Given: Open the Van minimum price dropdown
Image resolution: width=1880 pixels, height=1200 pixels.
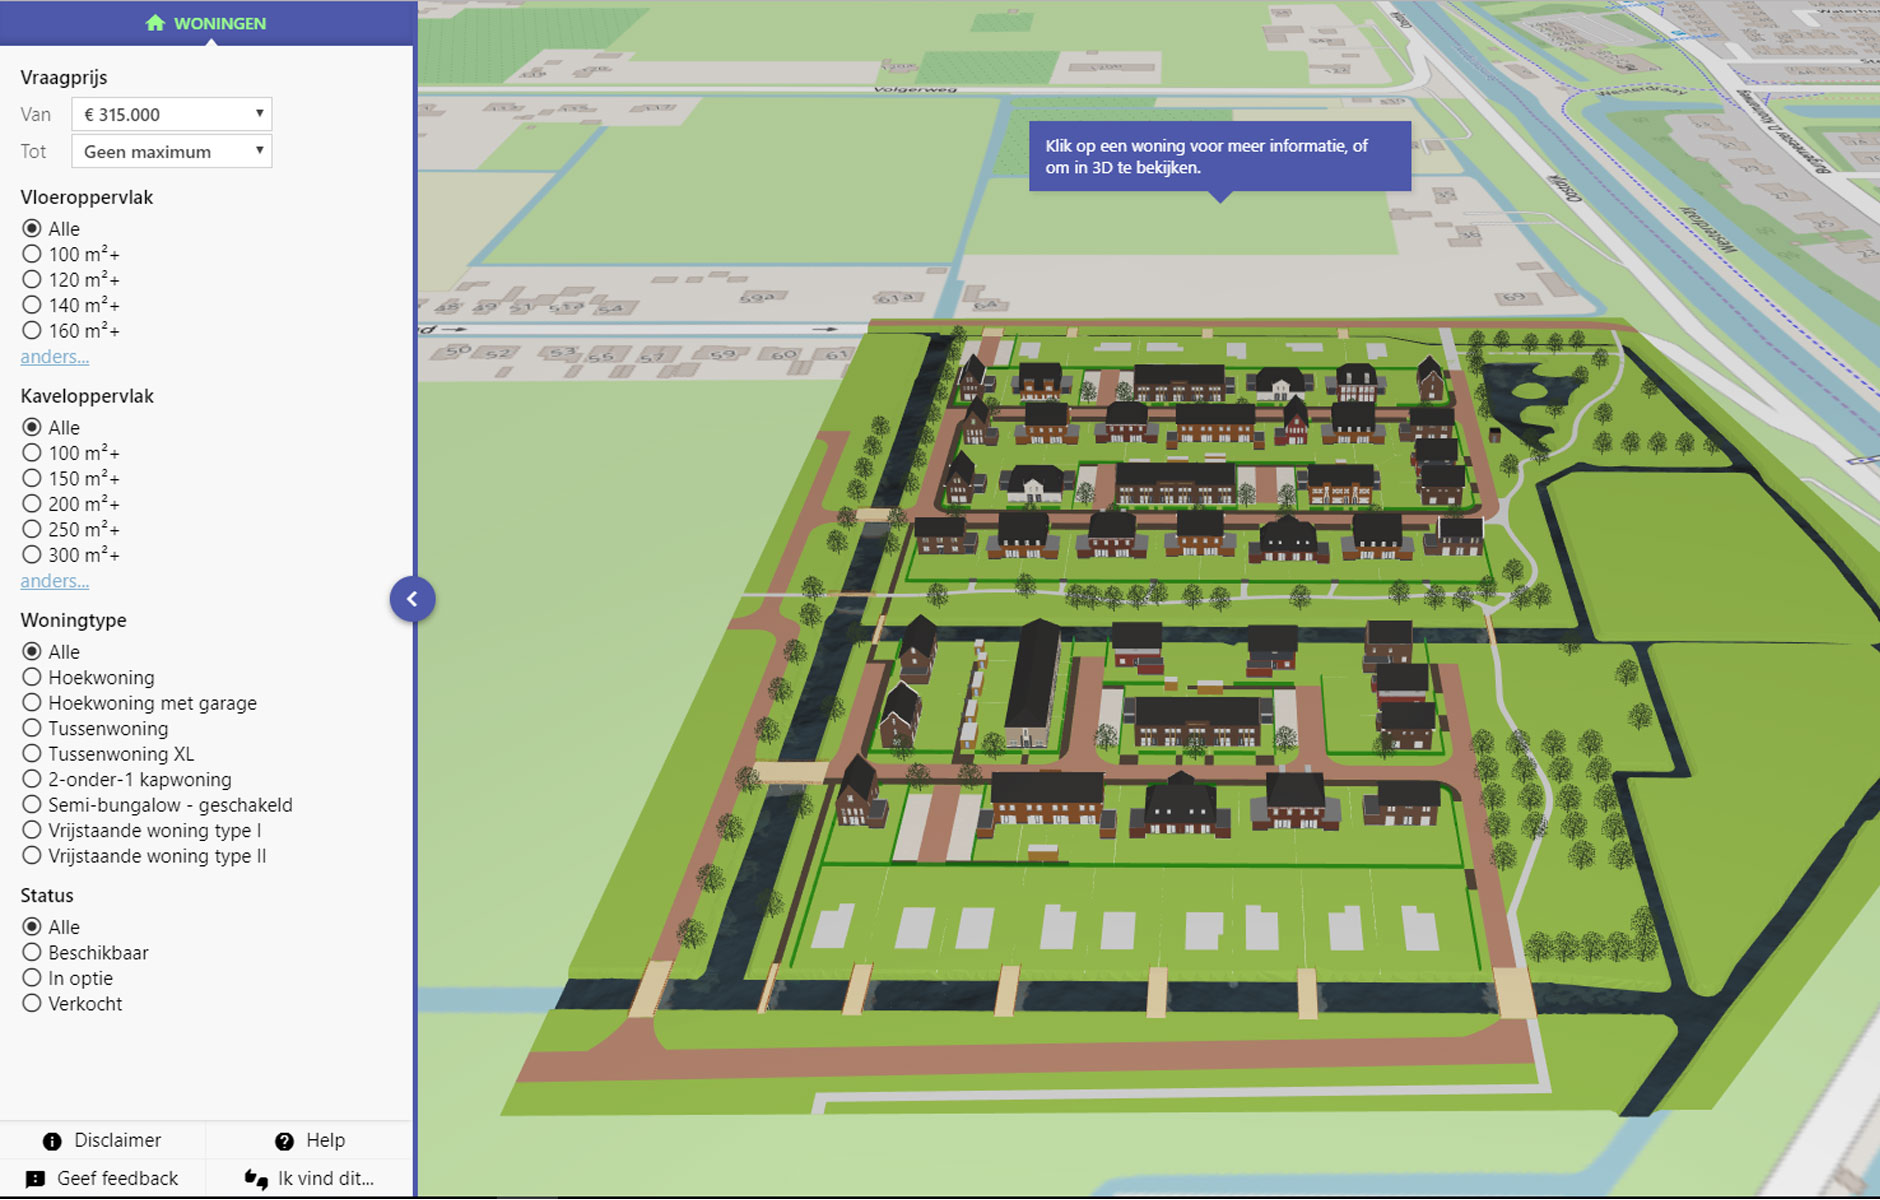Looking at the screenshot, I should click(172, 114).
